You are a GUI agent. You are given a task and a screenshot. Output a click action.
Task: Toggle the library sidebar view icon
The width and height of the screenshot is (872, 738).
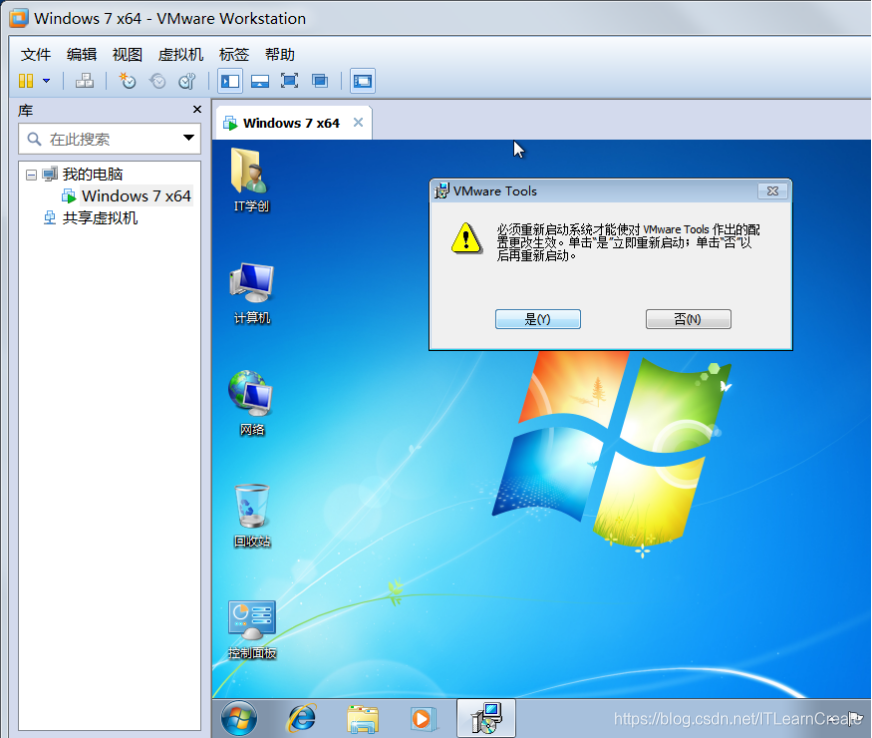pyautogui.click(x=230, y=81)
